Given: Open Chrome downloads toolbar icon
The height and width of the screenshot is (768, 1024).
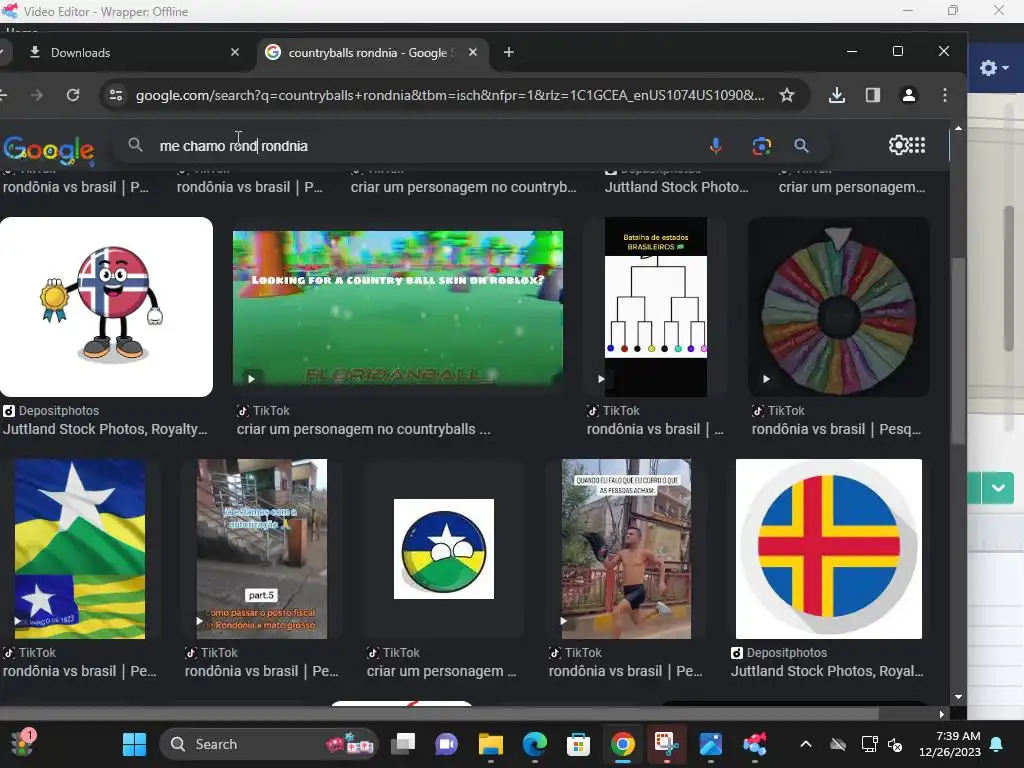Looking at the screenshot, I should coord(837,95).
